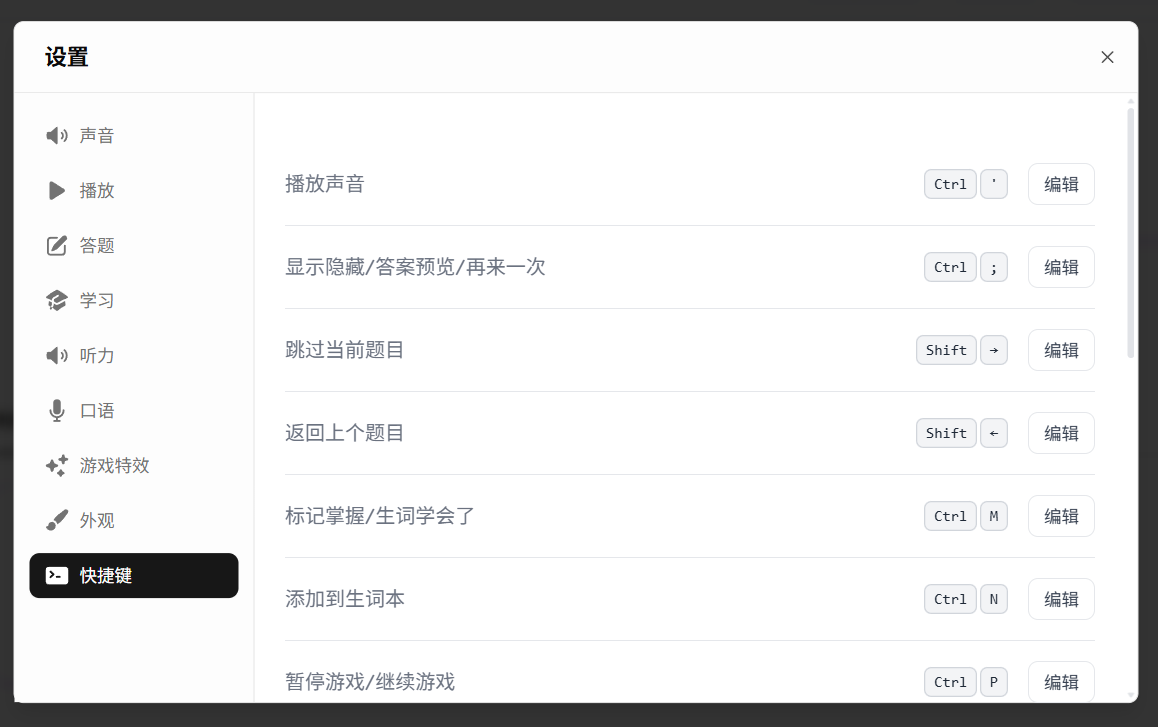Select the microphone icon for 口语

[x=57, y=410]
